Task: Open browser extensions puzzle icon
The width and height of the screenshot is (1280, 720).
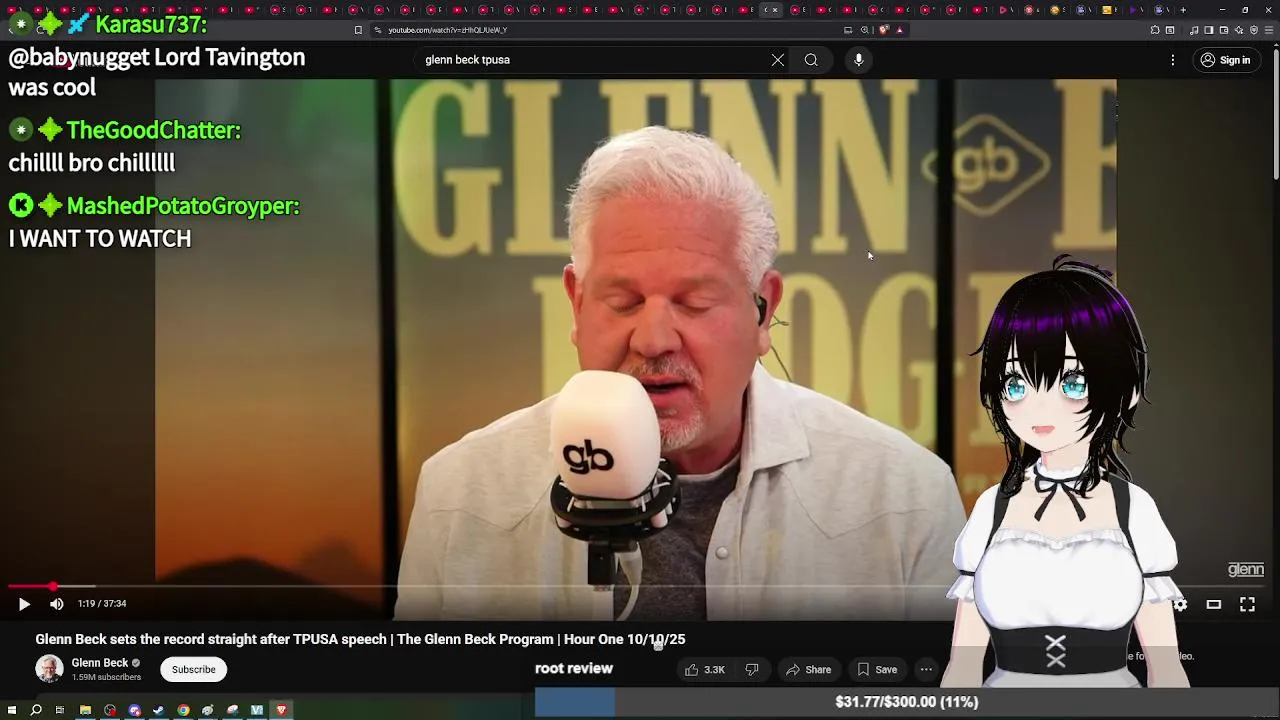Action: [1155, 30]
